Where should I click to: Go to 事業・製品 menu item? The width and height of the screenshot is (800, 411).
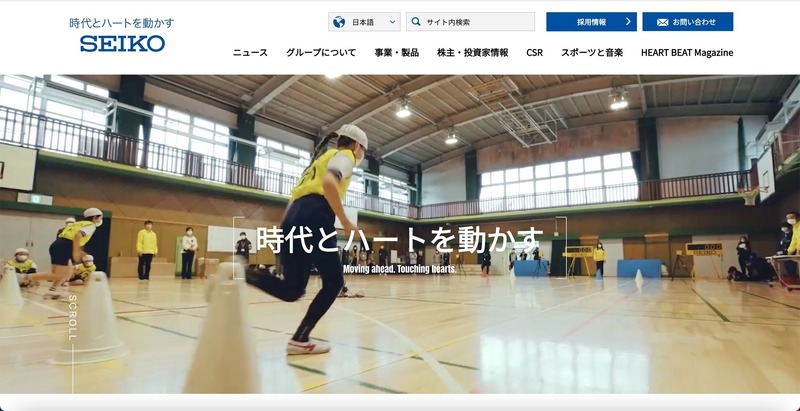[x=396, y=52]
